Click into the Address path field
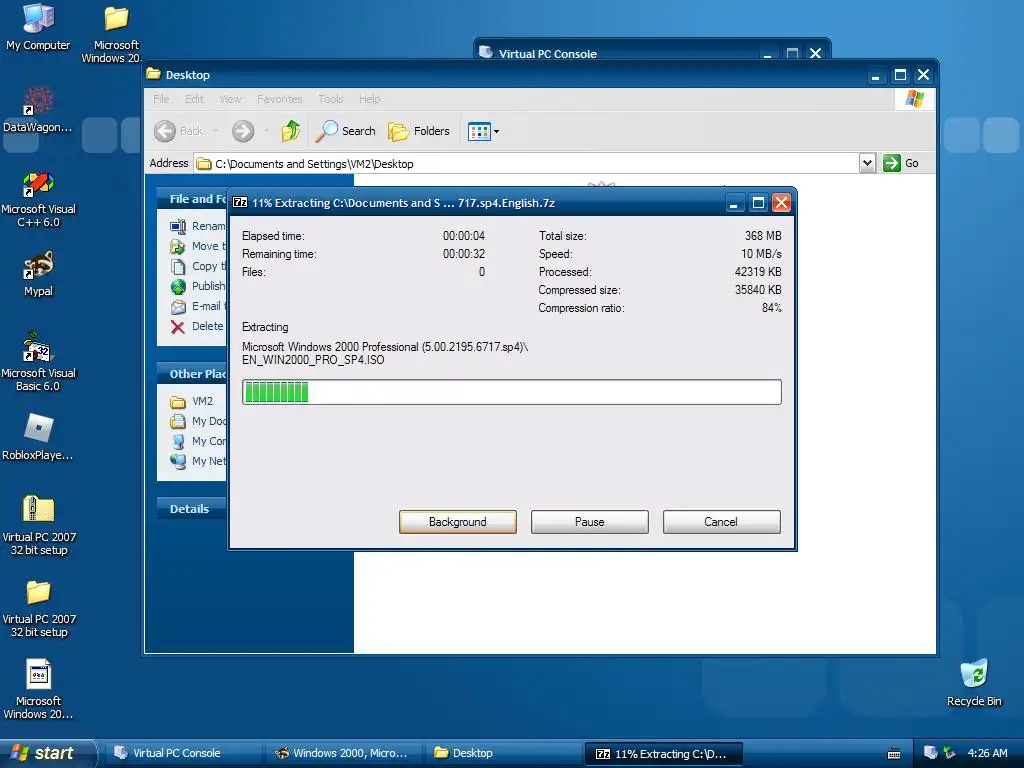The width and height of the screenshot is (1024, 768). coord(526,163)
